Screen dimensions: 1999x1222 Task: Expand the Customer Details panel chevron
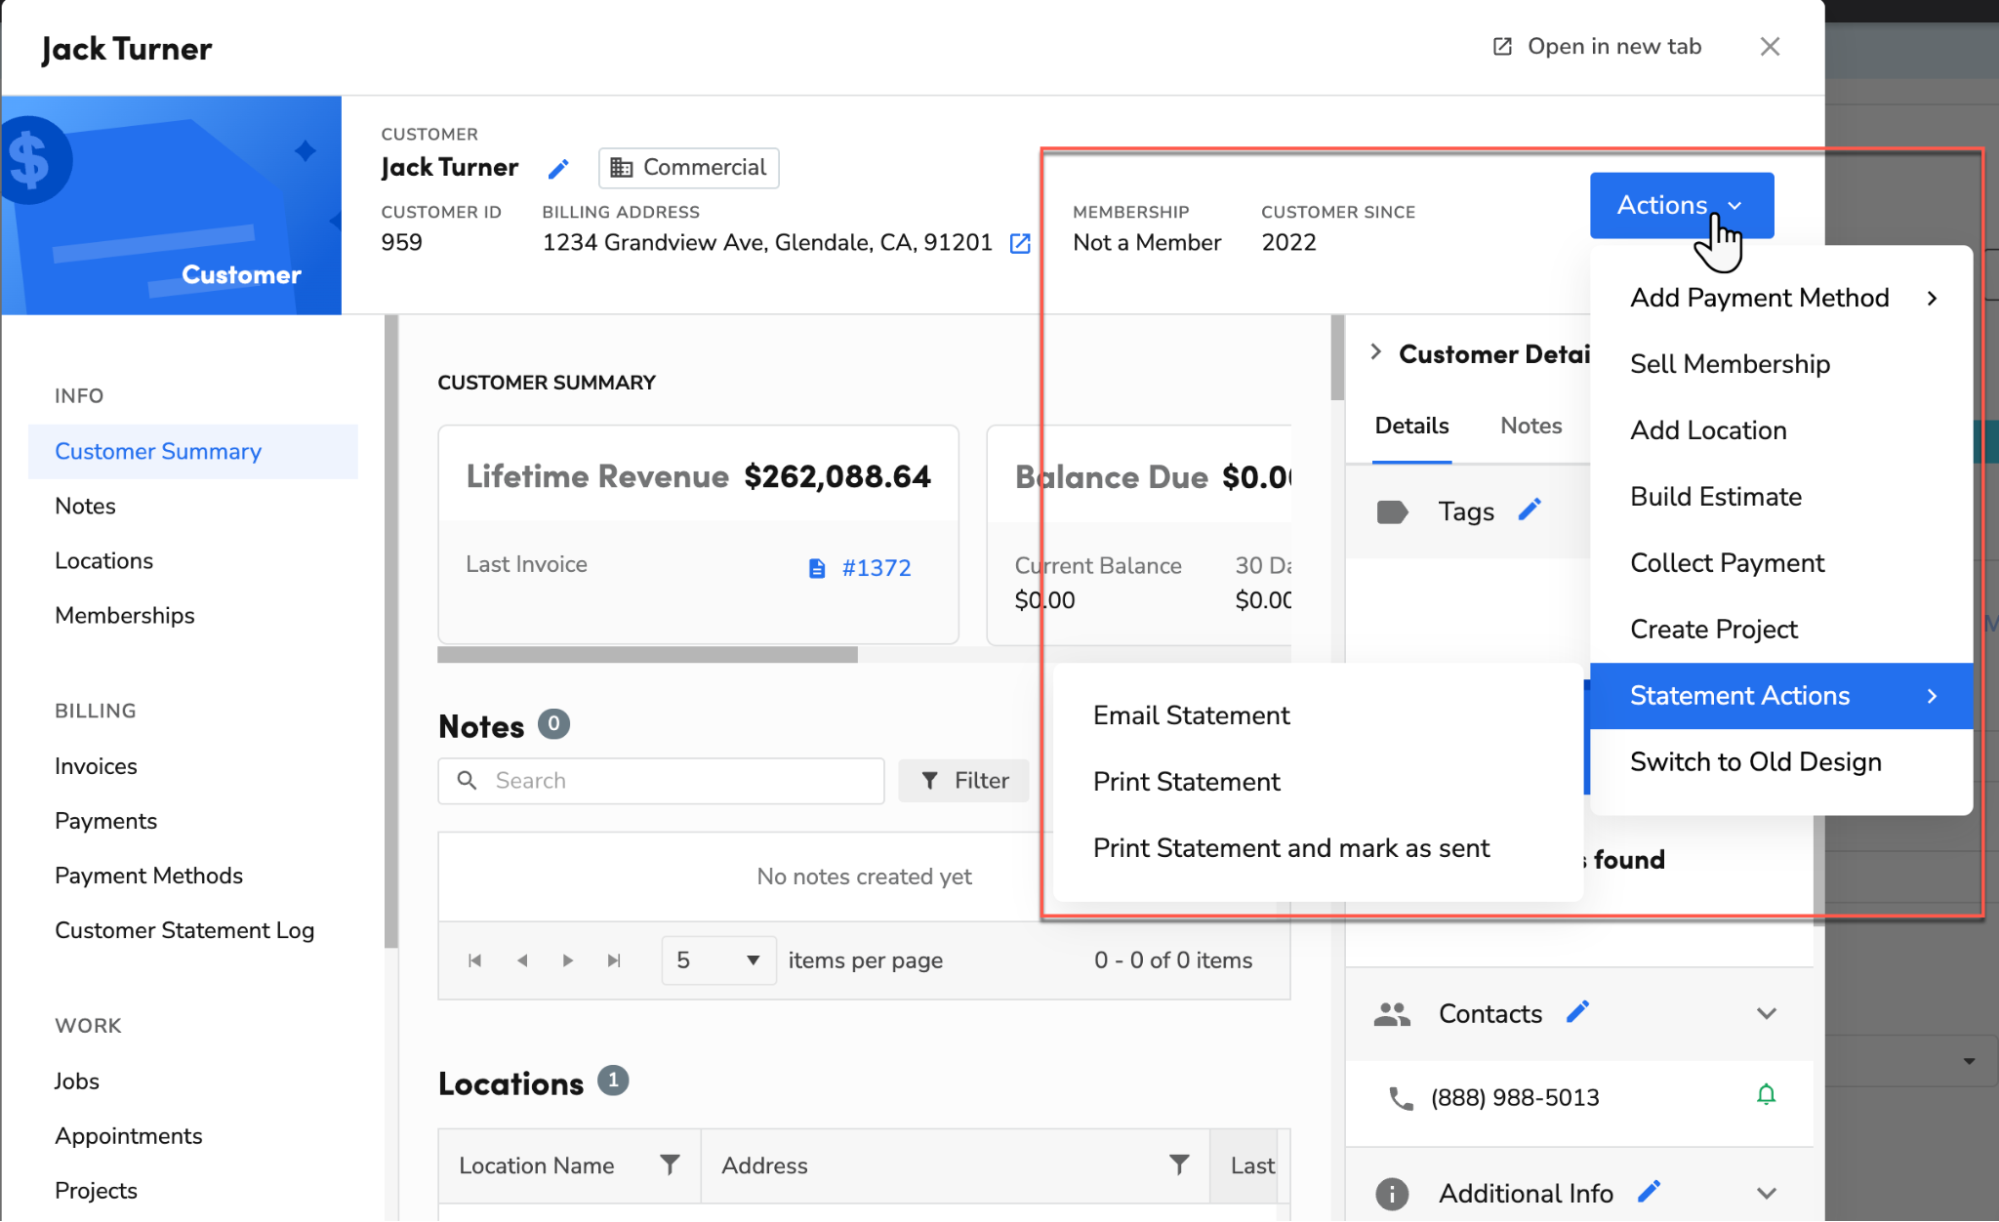[x=1376, y=352]
